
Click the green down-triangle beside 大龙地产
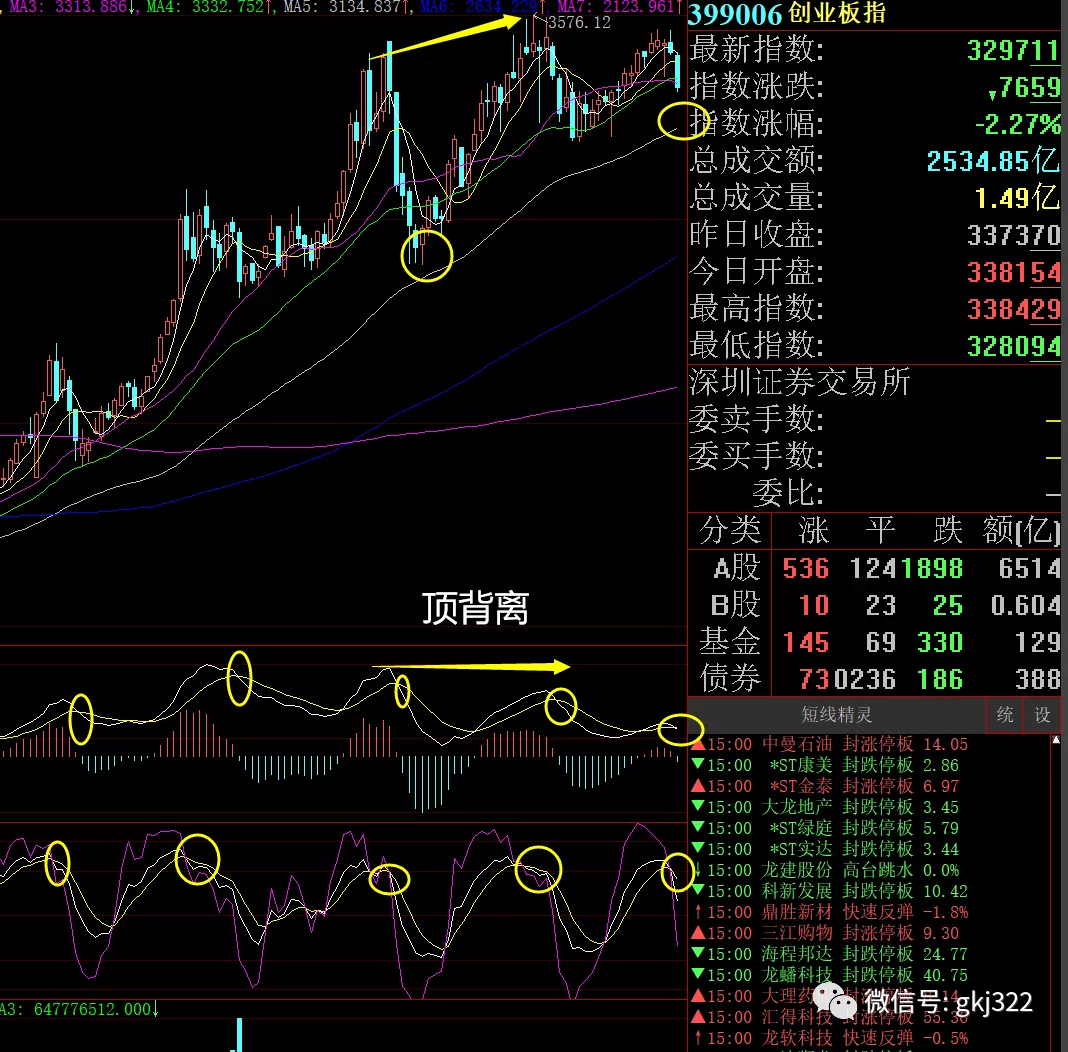click(697, 807)
